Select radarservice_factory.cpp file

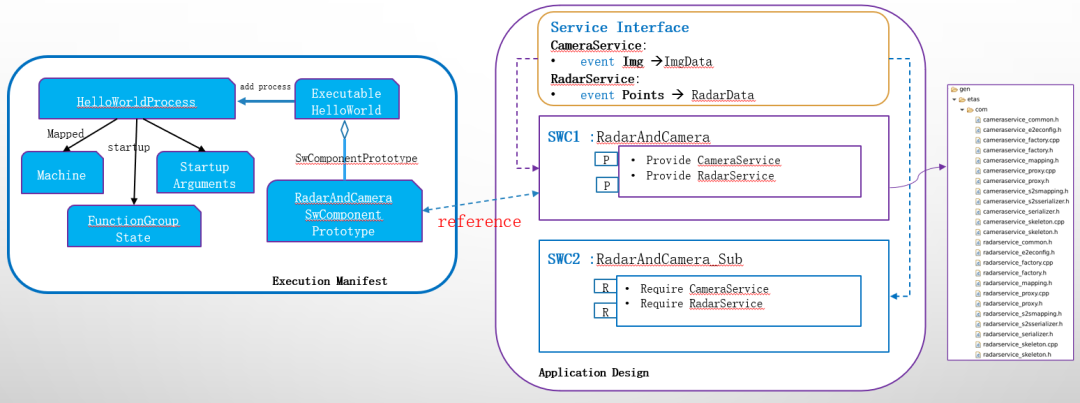(1019, 262)
